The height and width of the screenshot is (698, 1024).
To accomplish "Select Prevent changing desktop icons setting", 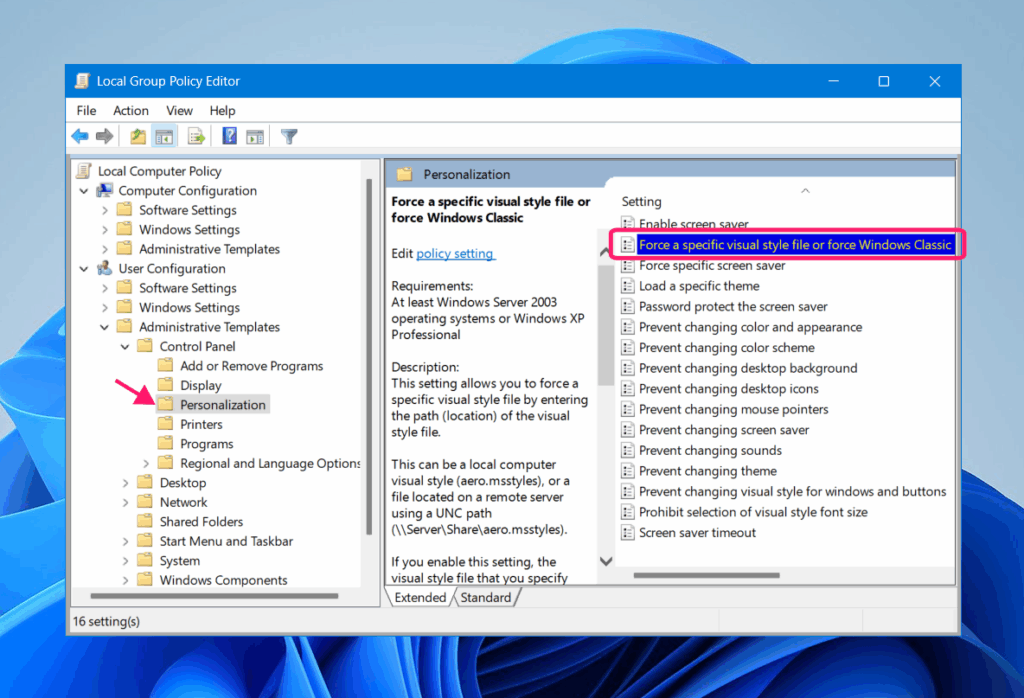I will pyautogui.click(x=728, y=389).
